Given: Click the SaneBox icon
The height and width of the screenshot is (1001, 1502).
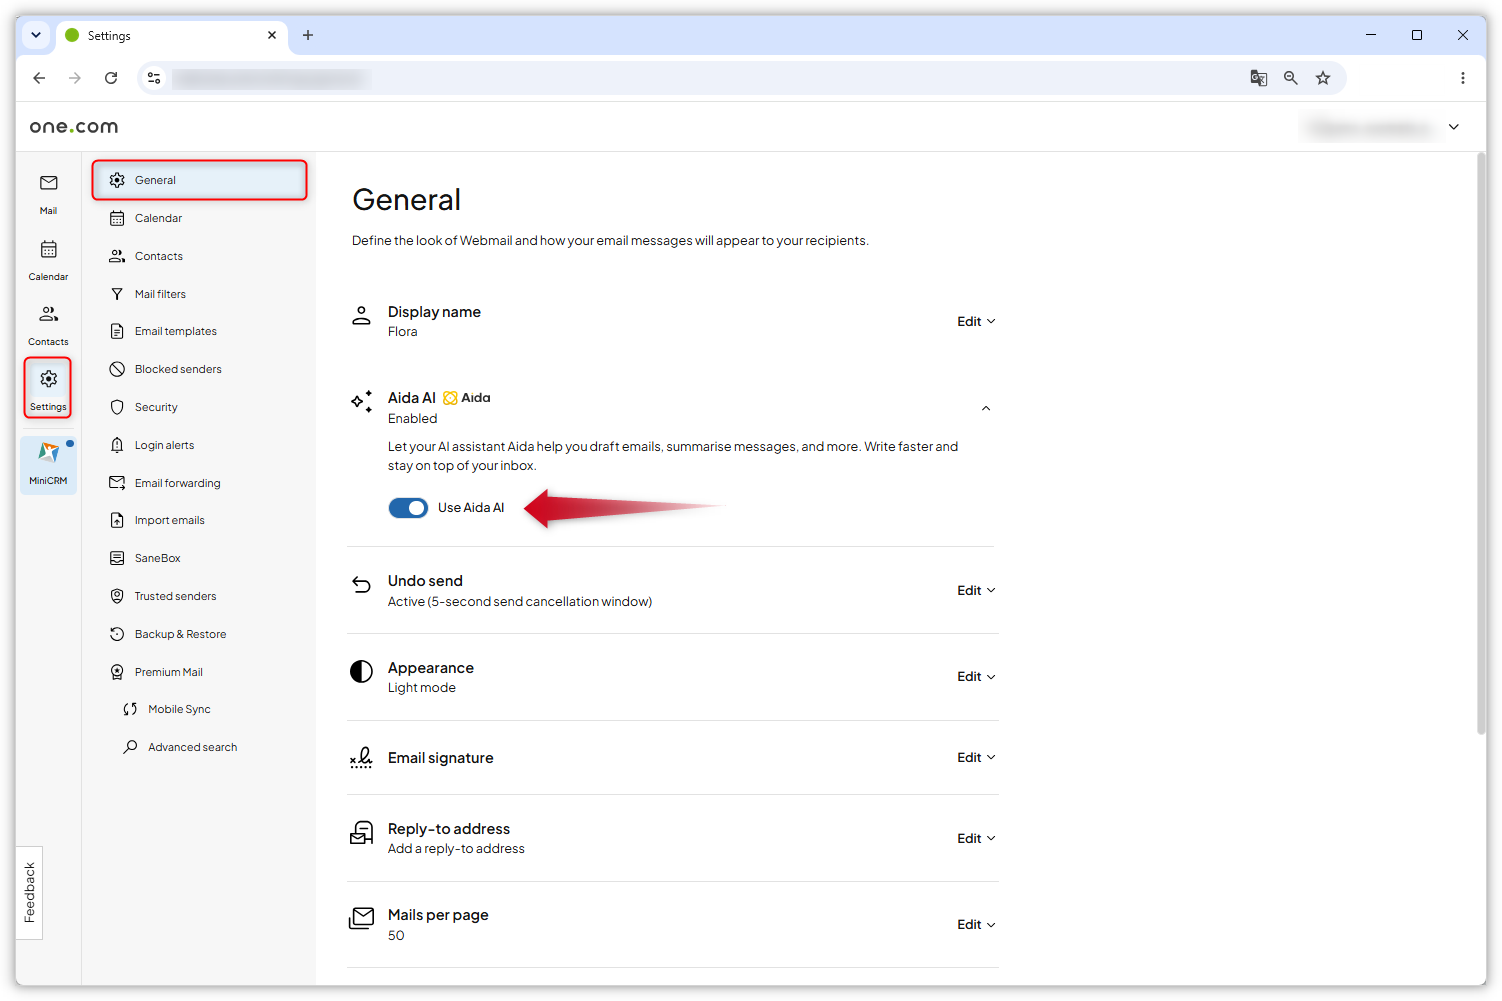Looking at the screenshot, I should (x=117, y=558).
